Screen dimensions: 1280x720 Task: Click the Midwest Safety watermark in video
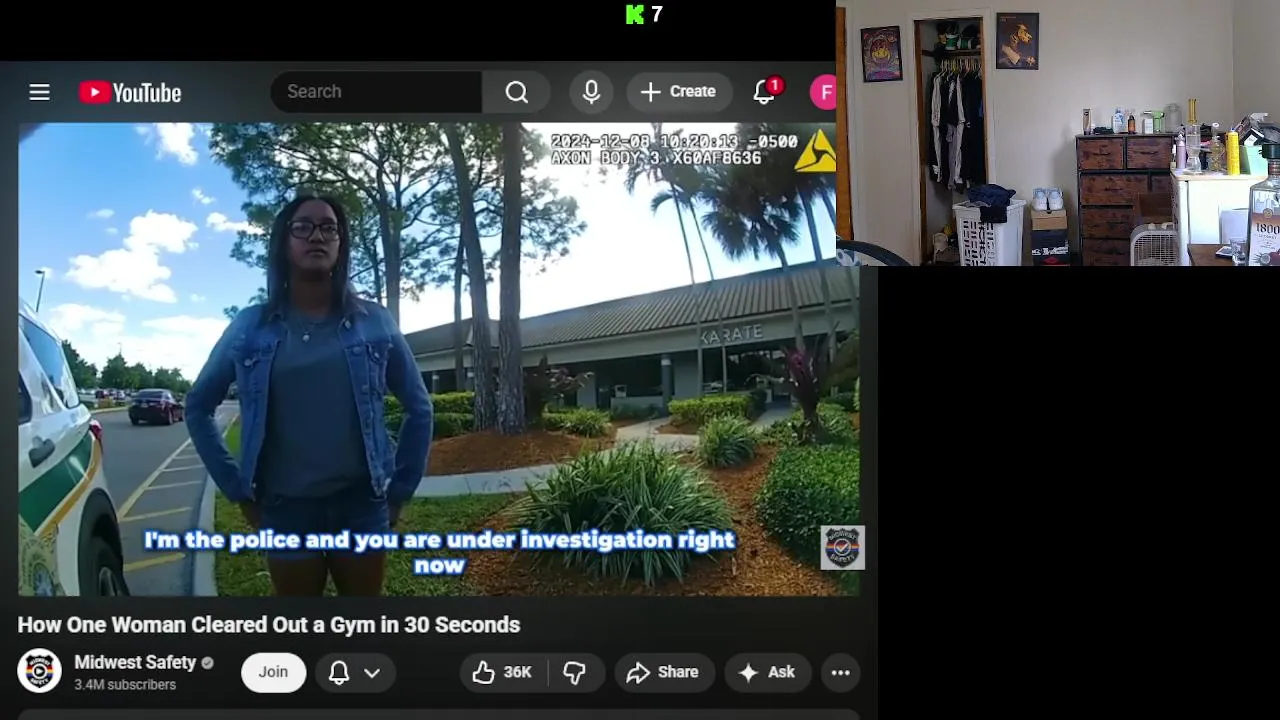[x=842, y=547]
